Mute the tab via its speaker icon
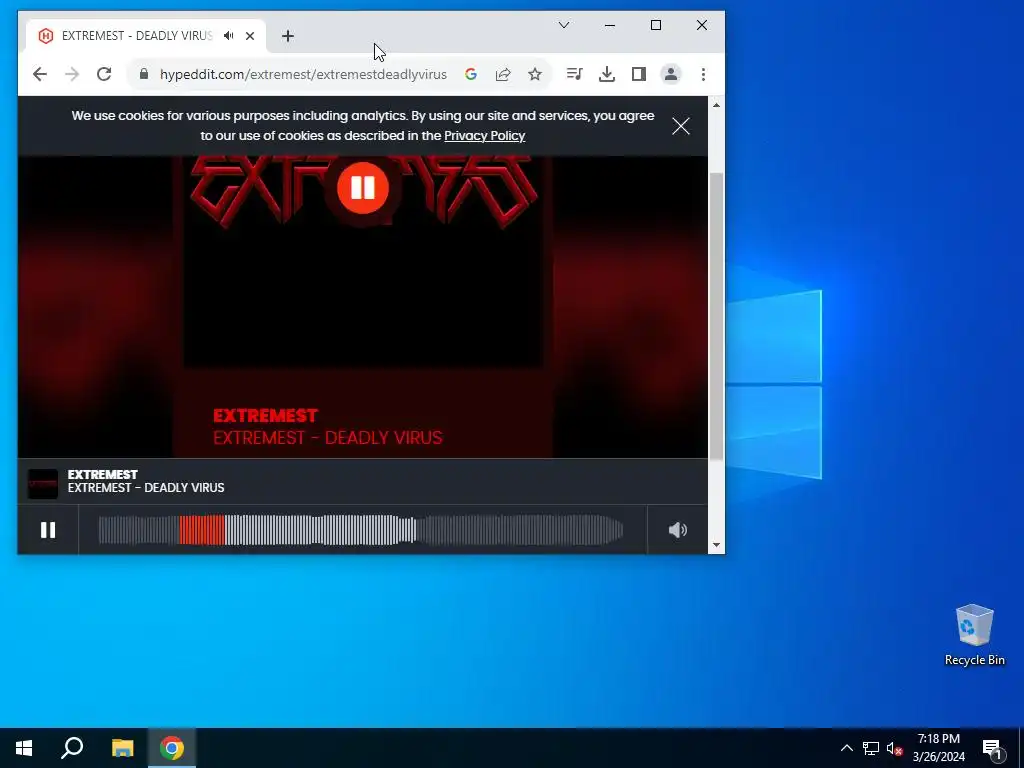The image size is (1024, 768). coord(228,36)
